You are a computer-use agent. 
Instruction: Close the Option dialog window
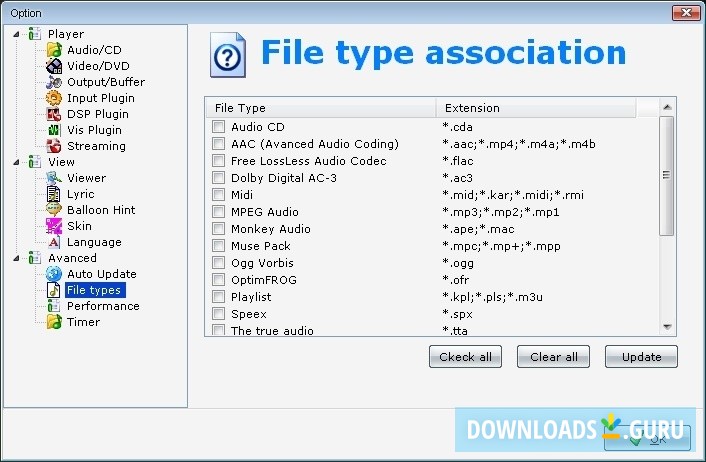click(x=686, y=13)
